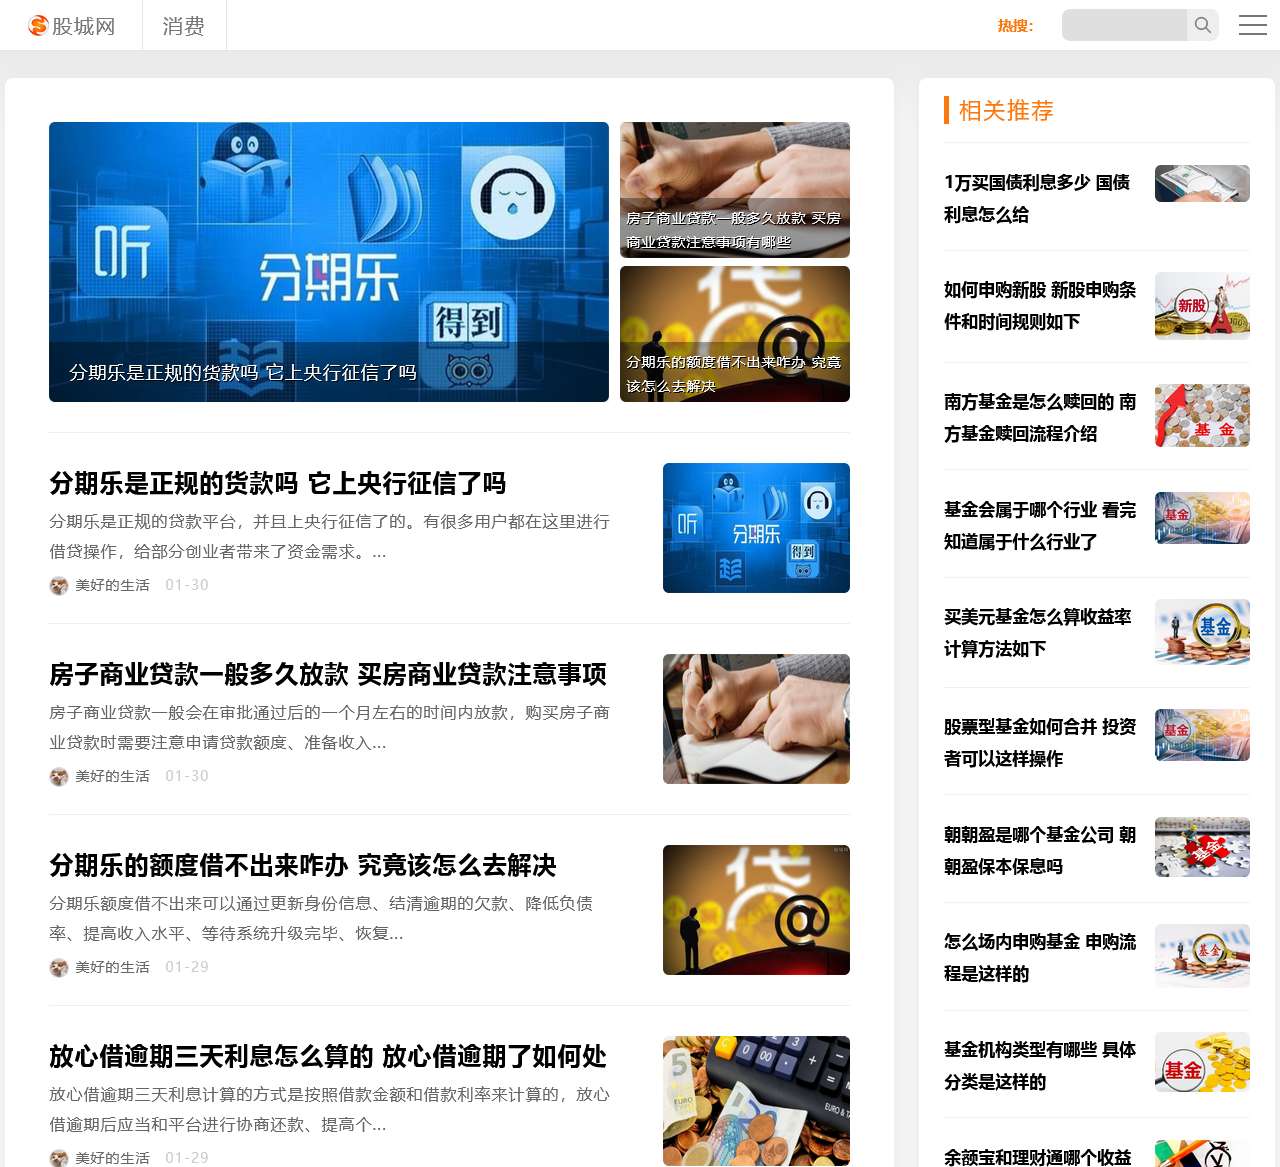Click gold thumbnail beside 基金机构类型有哪些
Image resolution: width=1280 pixels, height=1167 pixels.
(1202, 1062)
